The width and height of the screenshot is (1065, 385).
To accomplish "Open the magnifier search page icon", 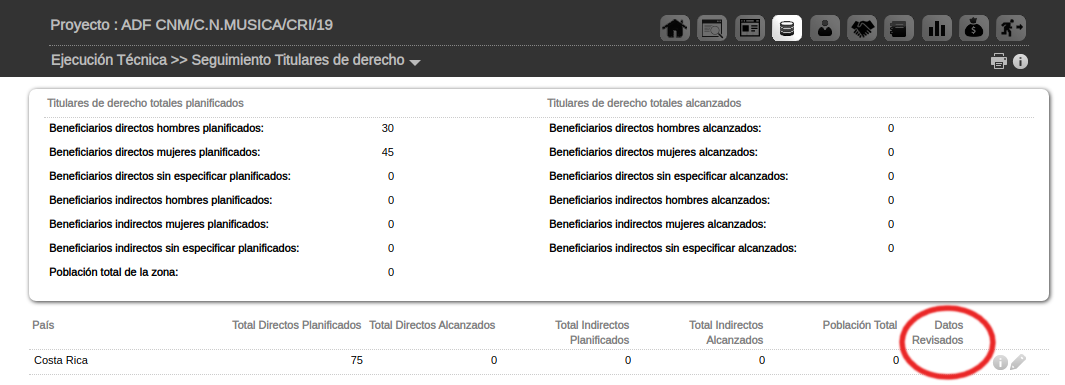I will click(x=712, y=28).
